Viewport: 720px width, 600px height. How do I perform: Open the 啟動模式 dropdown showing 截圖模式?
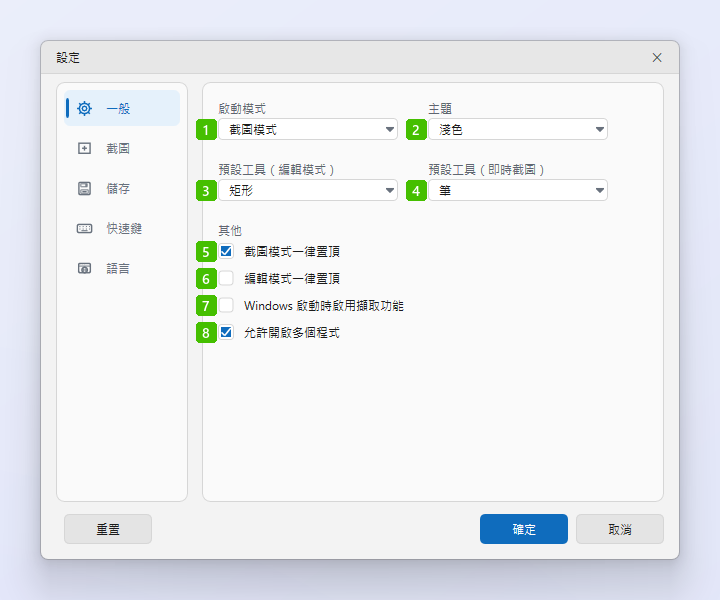tap(308, 129)
